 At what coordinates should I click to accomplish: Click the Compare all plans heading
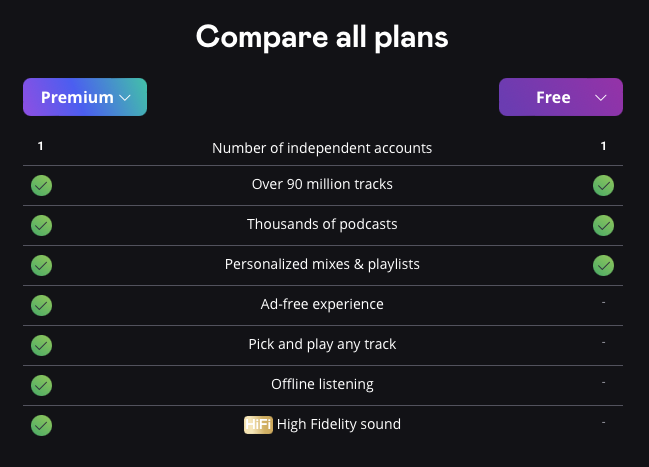[x=322, y=37]
